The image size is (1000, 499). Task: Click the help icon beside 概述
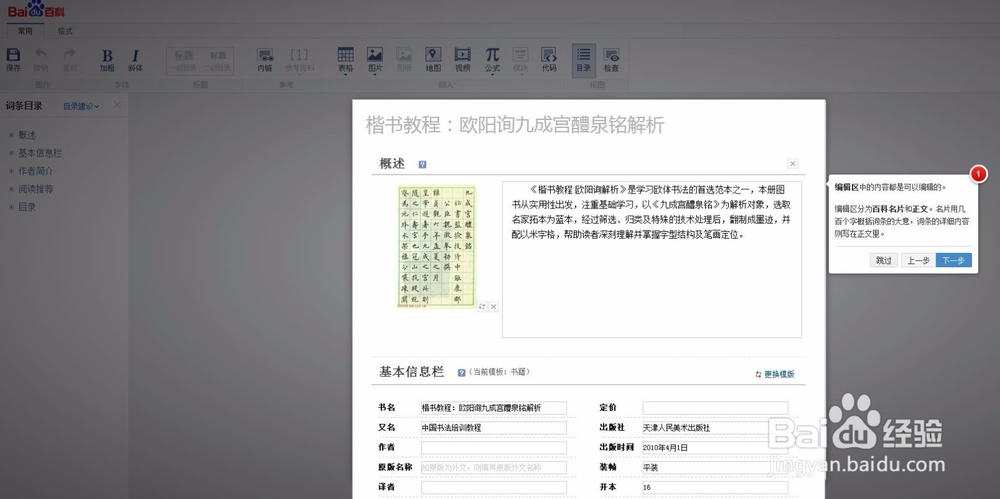click(422, 165)
